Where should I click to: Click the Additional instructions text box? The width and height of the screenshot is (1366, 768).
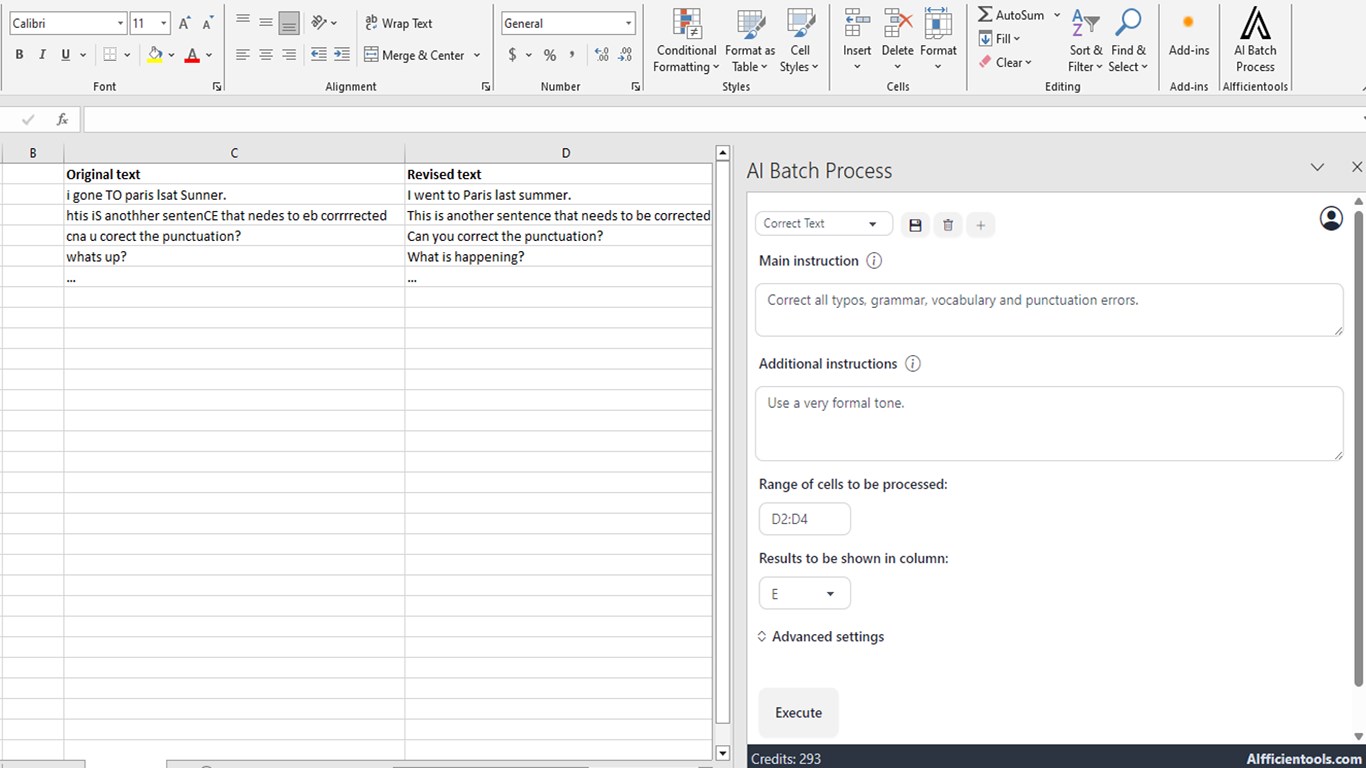(1050, 424)
